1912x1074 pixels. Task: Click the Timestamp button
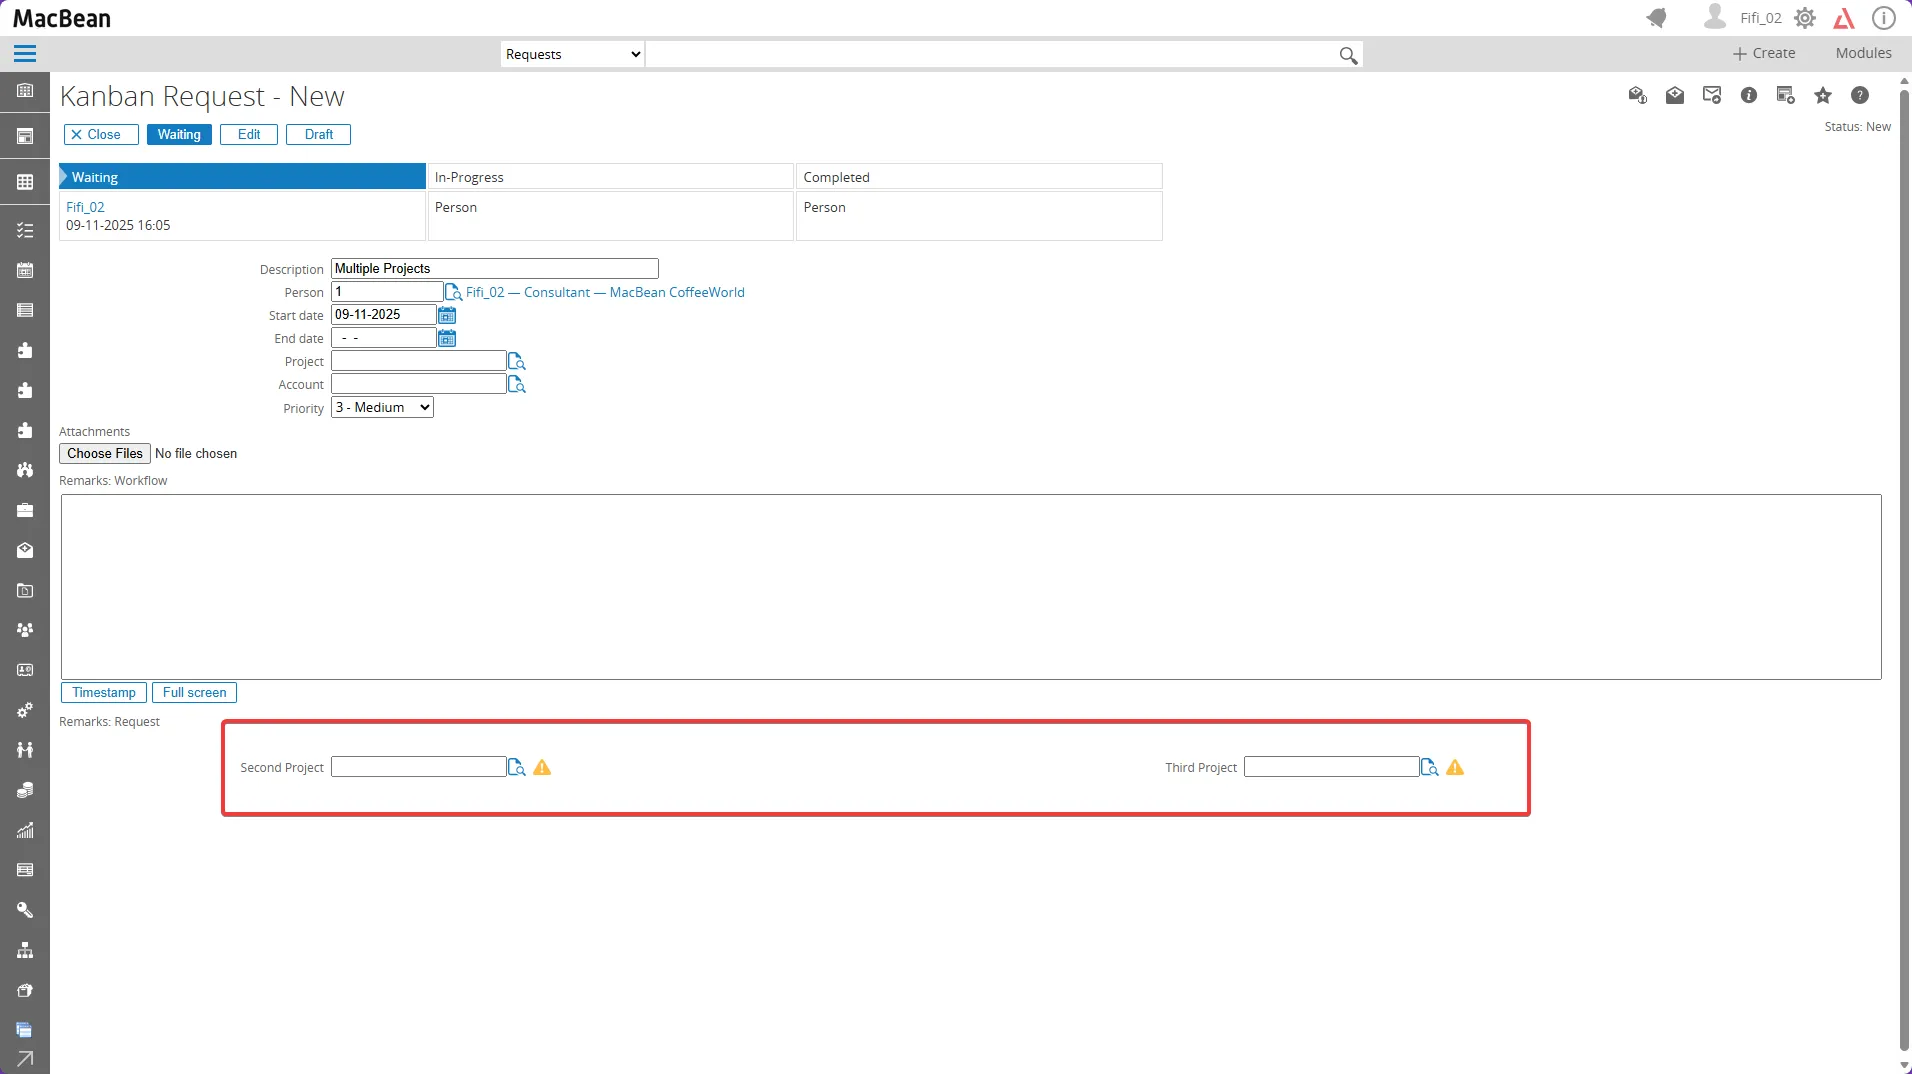pos(104,693)
